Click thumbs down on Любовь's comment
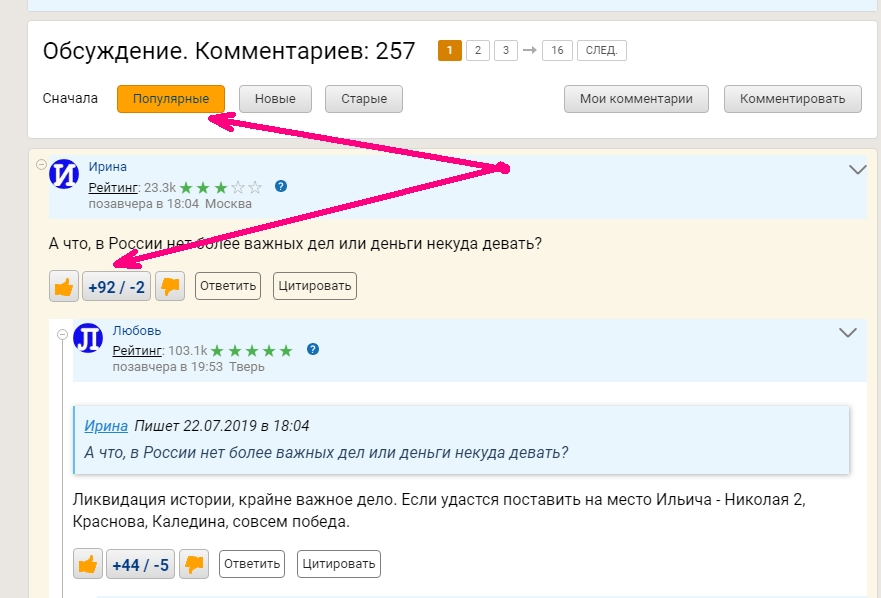The image size is (881, 598). pyautogui.click(x=194, y=564)
